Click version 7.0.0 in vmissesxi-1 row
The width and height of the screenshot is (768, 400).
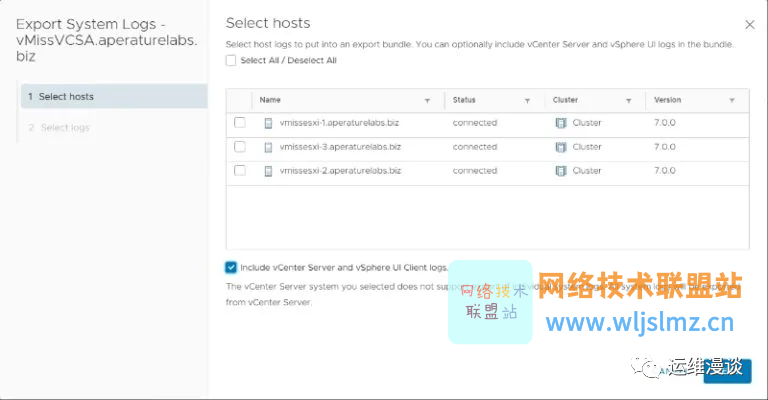click(x=665, y=123)
